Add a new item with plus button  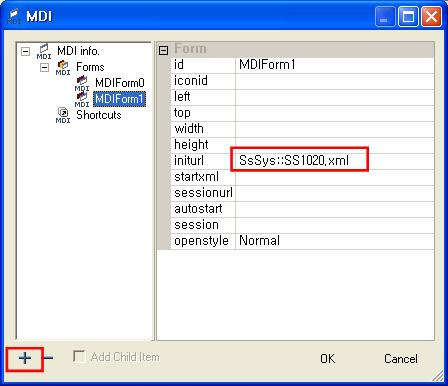click(x=25, y=359)
